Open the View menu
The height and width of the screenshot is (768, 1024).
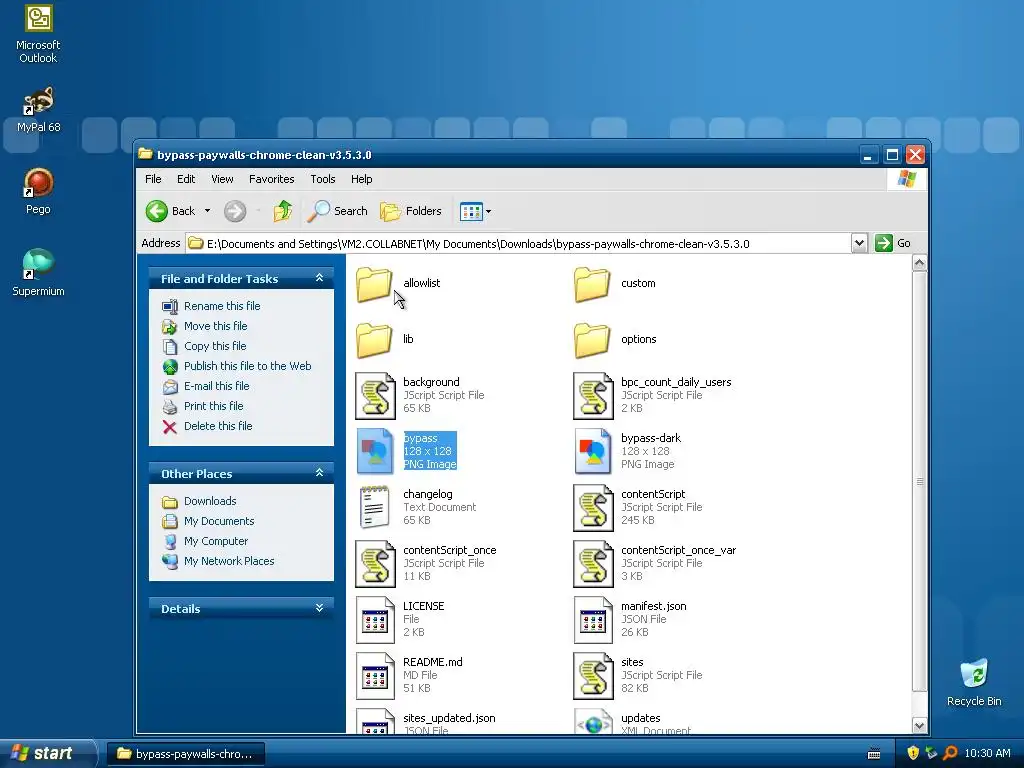tap(222, 179)
